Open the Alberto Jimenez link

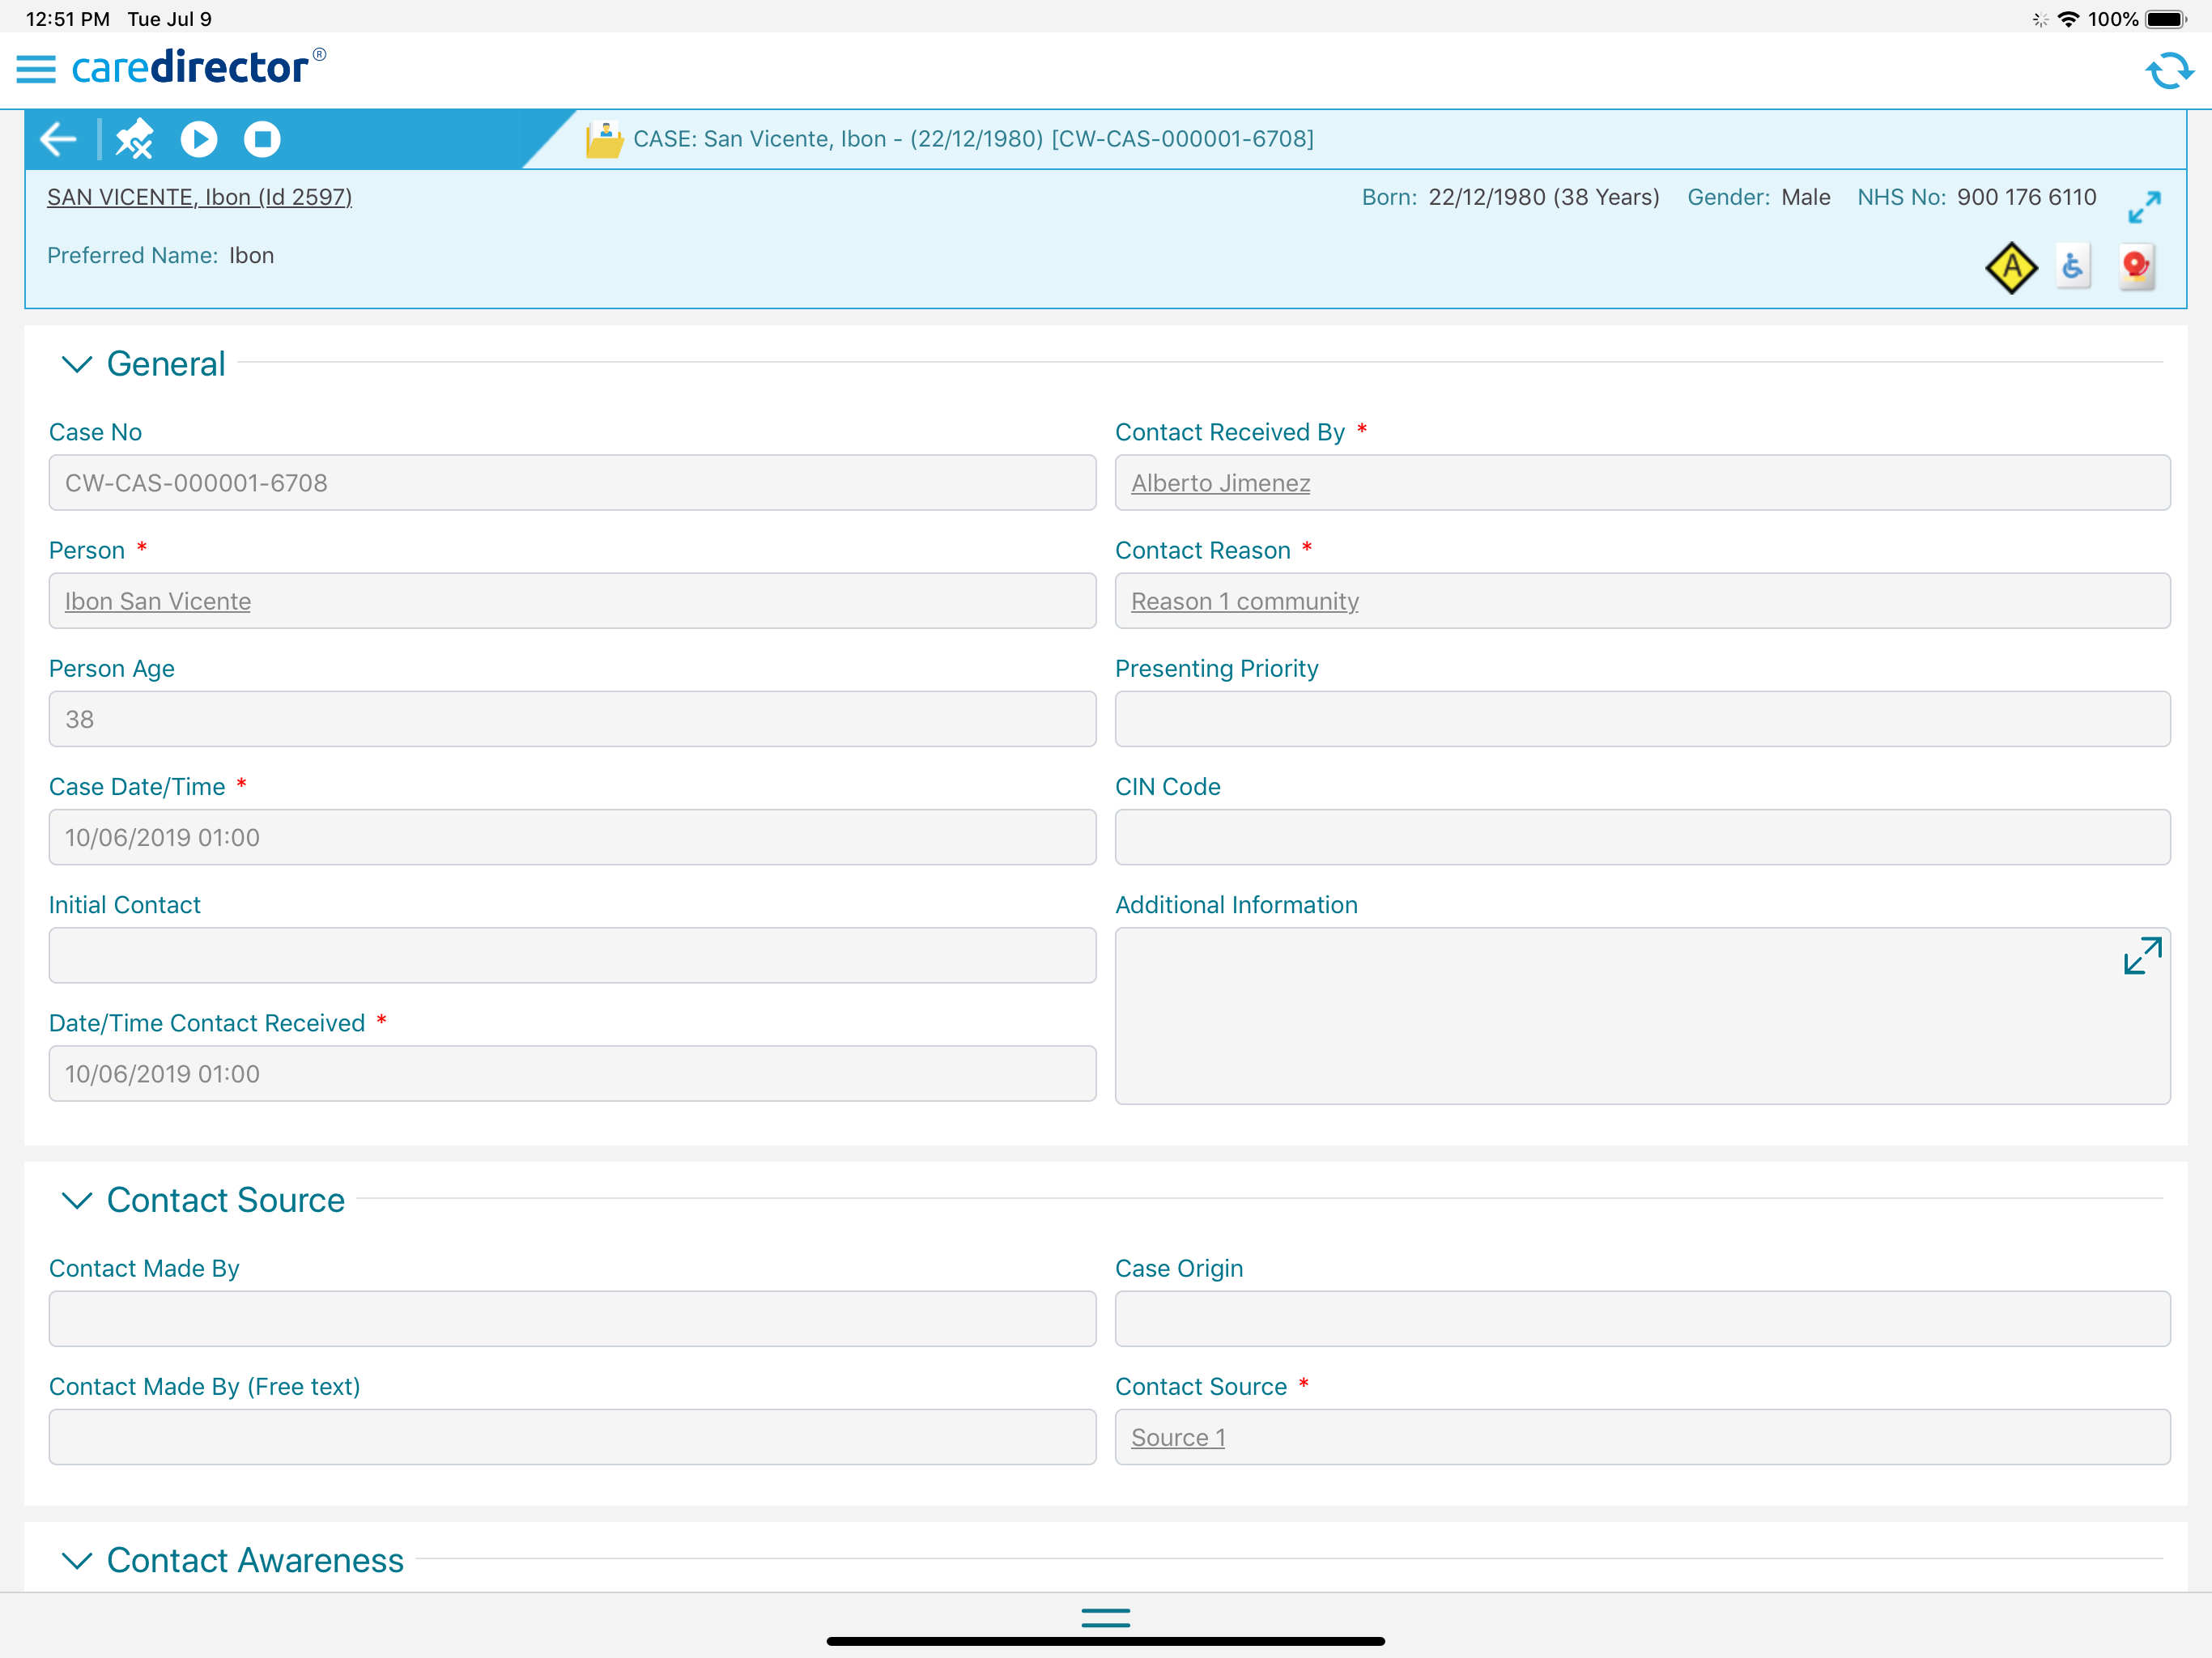[x=1220, y=483]
